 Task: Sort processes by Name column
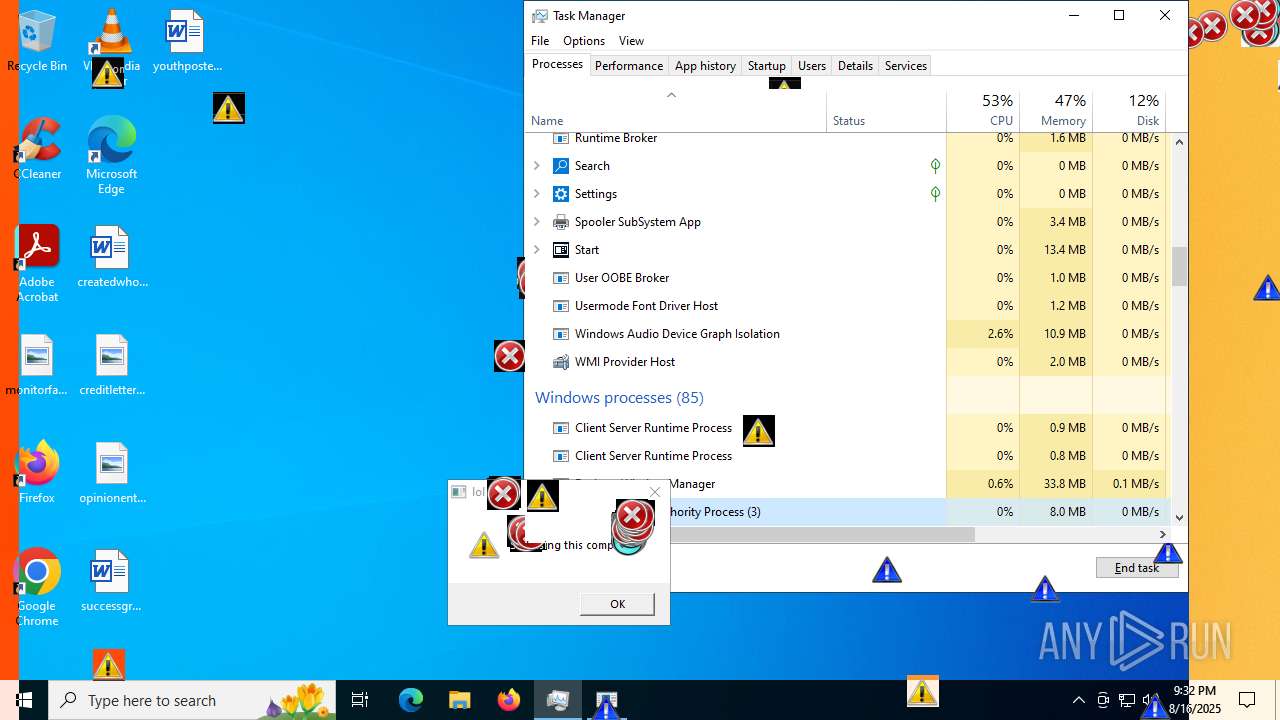(676, 111)
